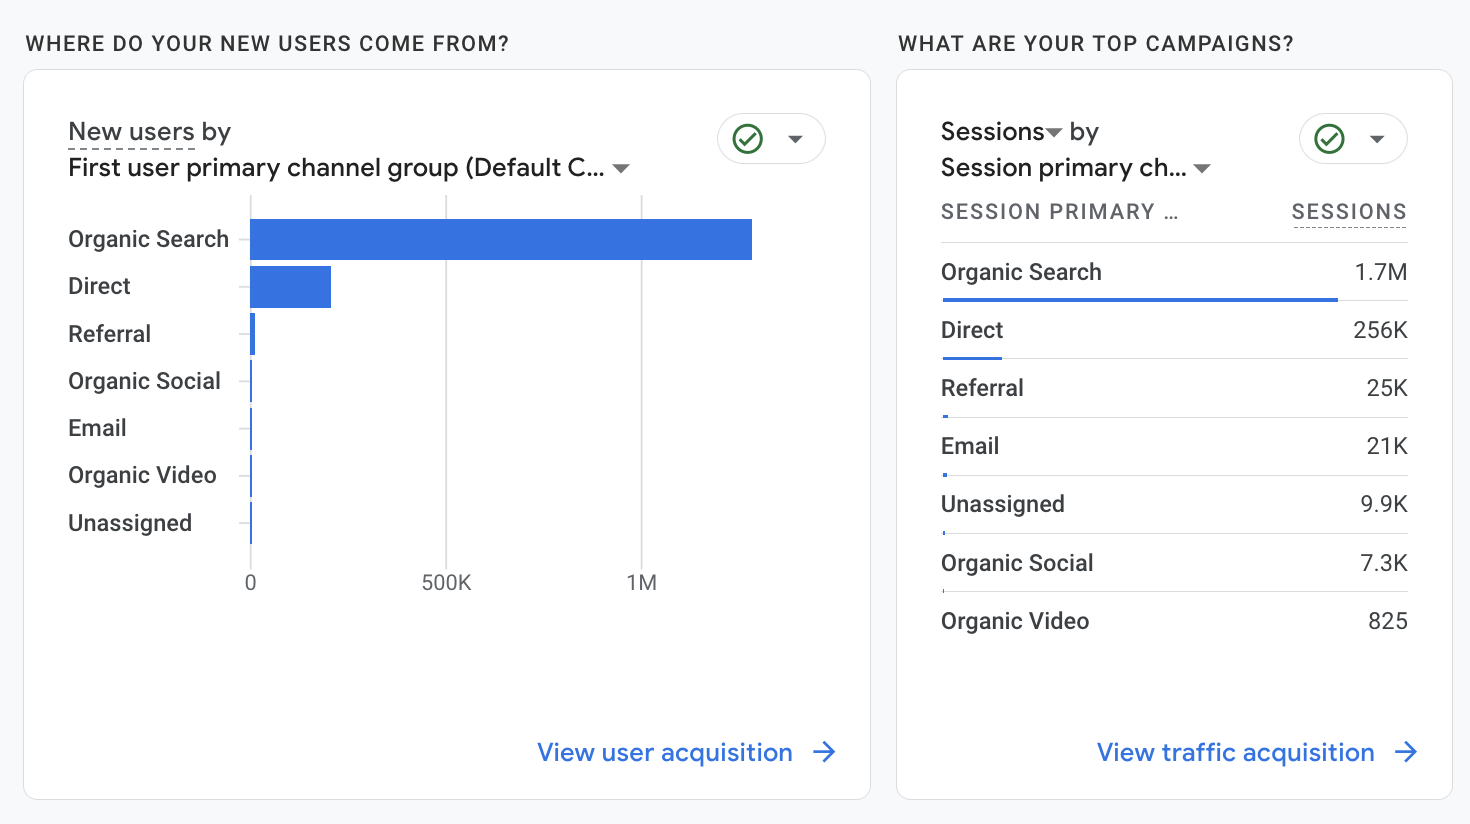Click the Organic Search row showing 1.7M sessions
This screenshot has height=824, width=1470.
click(1174, 271)
